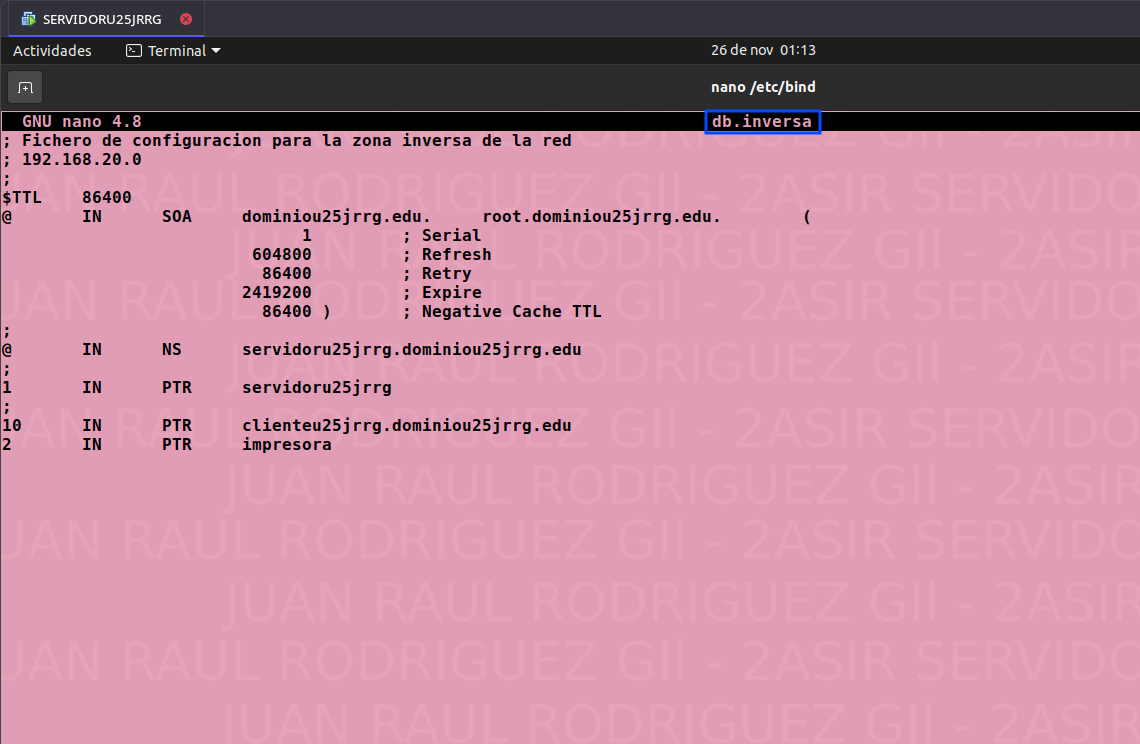
Task: Click 'dominiou25jrrg.edu.' in the SOA line
Action: (337, 217)
